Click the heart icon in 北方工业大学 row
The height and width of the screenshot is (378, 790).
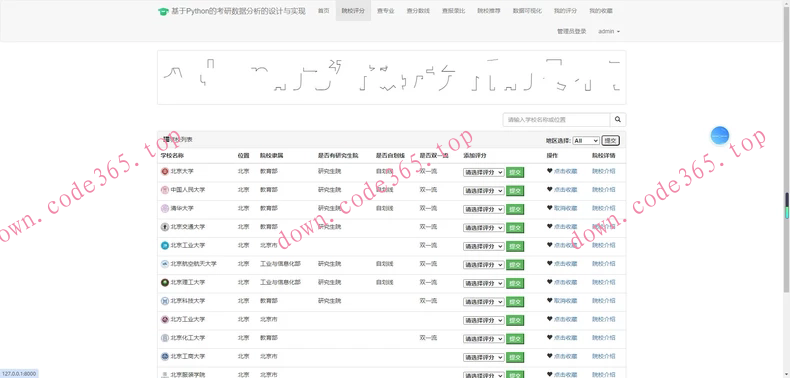550,319
